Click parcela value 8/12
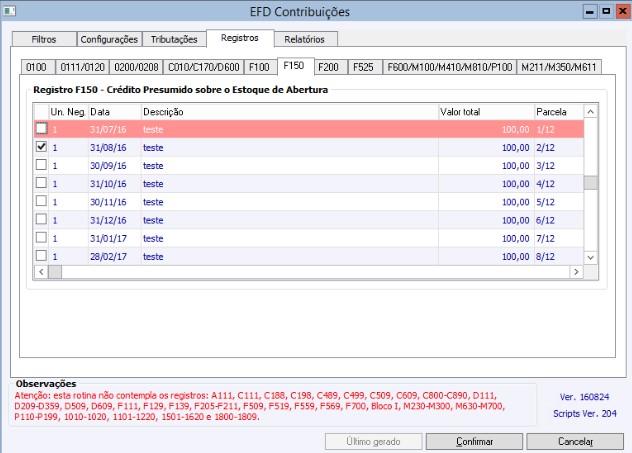This screenshot has height=453, width=632. click(x=545, y=257)
